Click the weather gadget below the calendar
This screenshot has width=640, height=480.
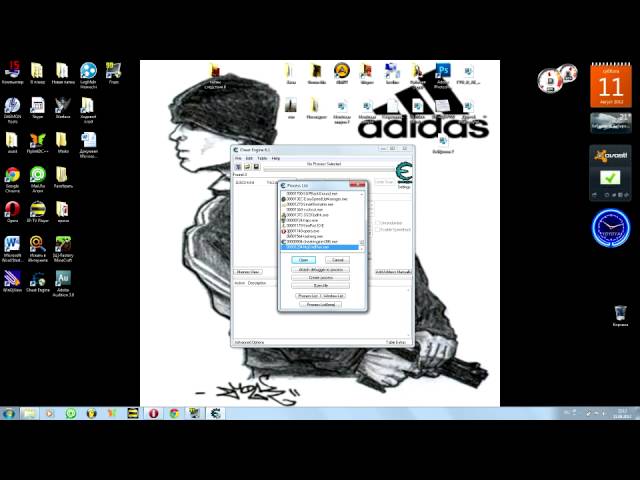click(x=611, y=122)
